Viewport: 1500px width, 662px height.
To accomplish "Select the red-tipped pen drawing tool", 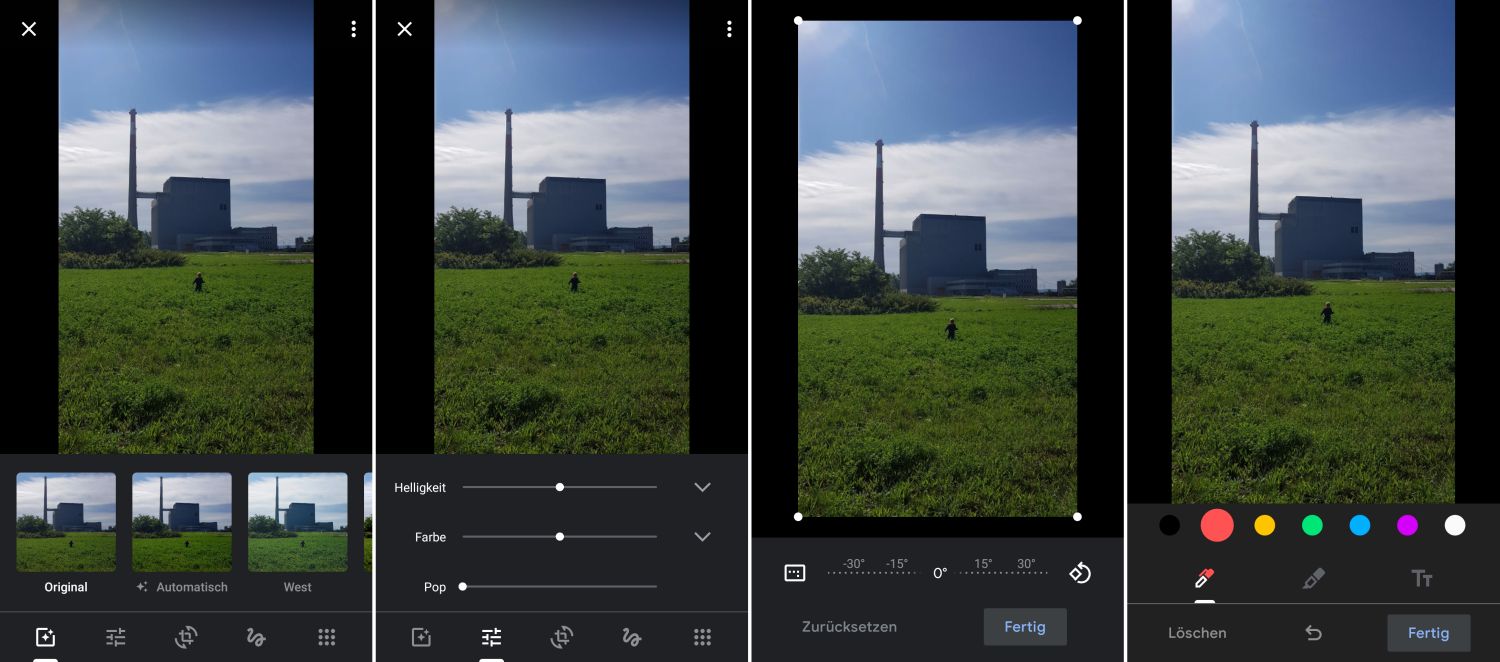I will coord(1204,579).
